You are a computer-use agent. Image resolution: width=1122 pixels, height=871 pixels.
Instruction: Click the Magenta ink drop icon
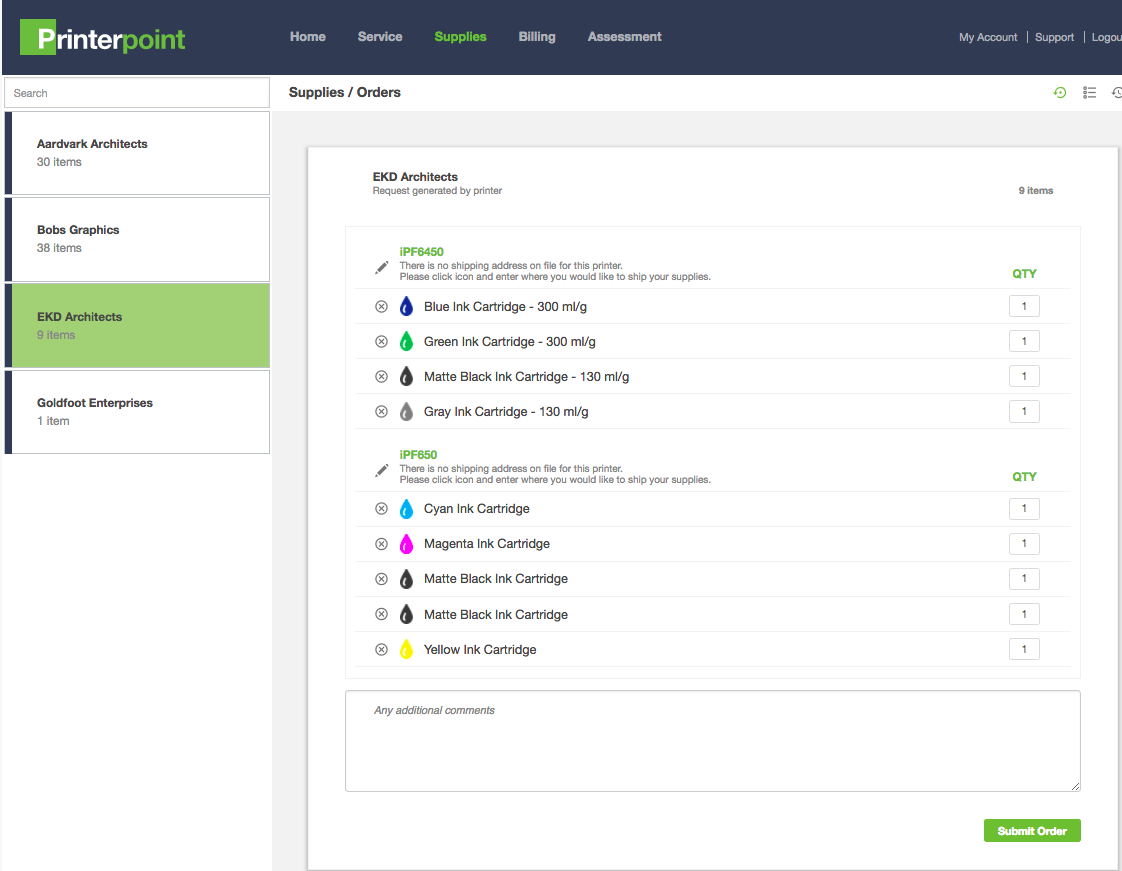coord(406,544)
